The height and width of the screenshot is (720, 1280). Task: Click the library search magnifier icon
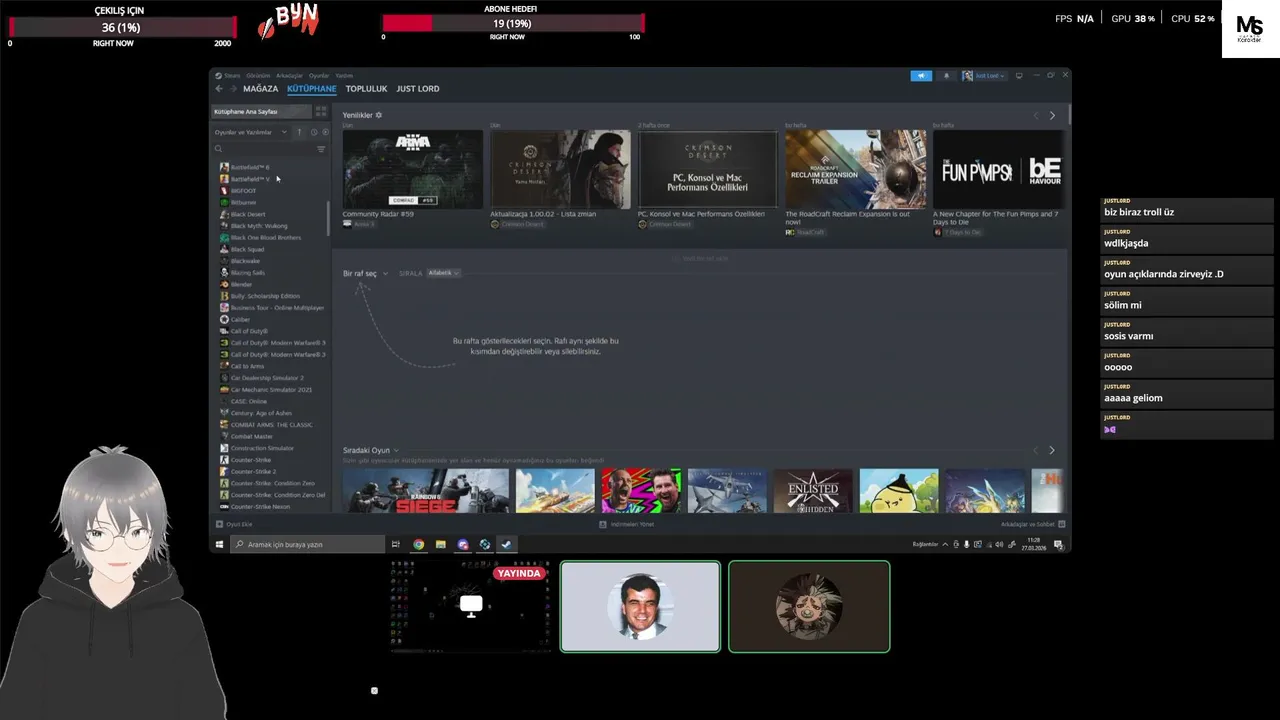click(218, 149)
